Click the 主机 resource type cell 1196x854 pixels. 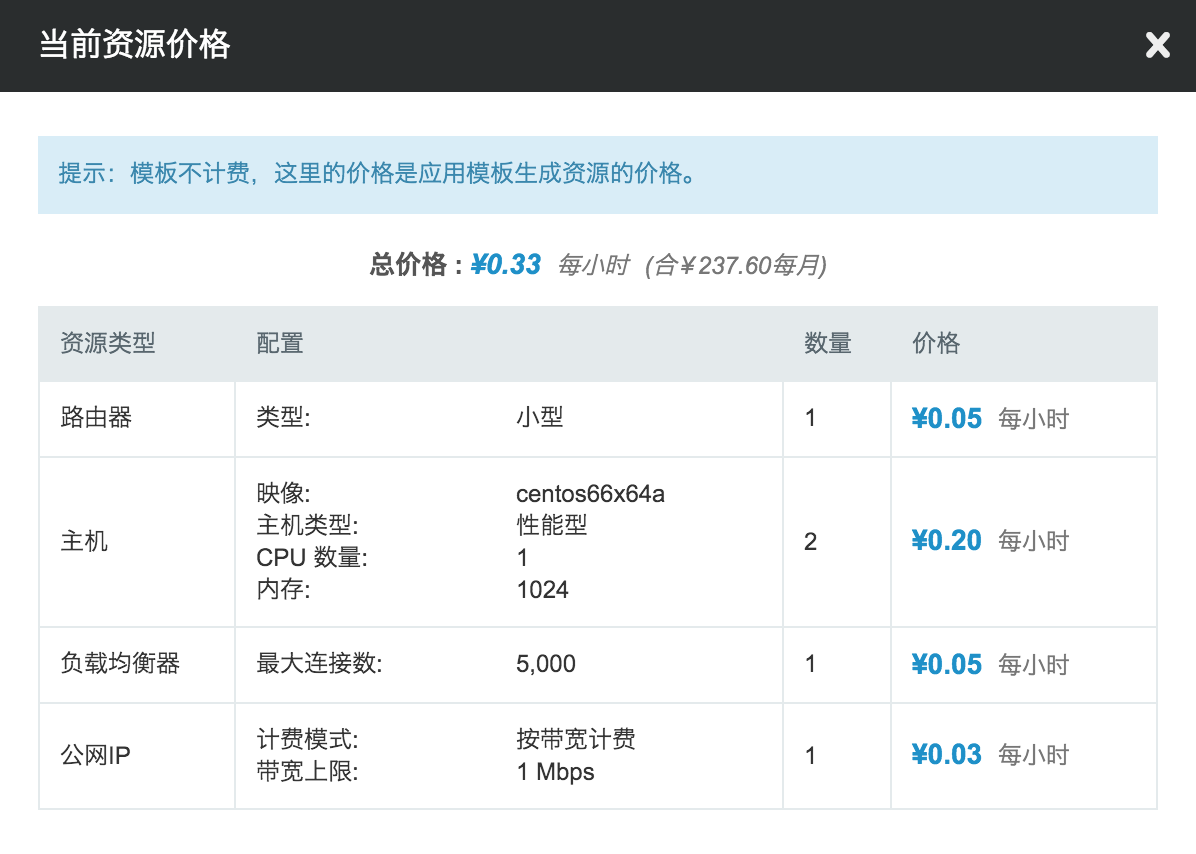[84, 542]
